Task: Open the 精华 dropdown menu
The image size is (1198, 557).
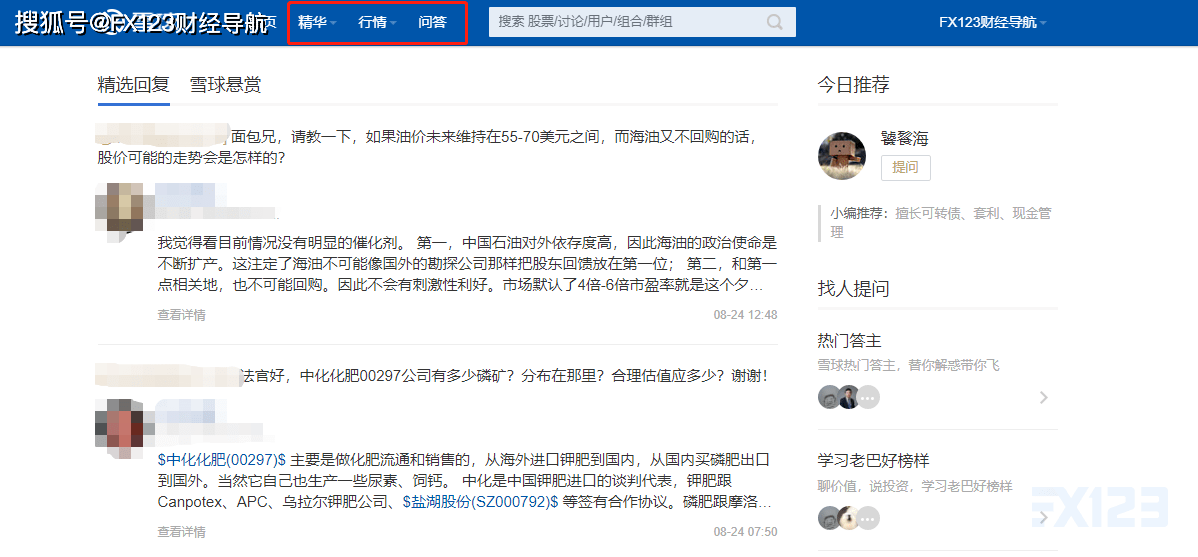Action: pos(317,22)
